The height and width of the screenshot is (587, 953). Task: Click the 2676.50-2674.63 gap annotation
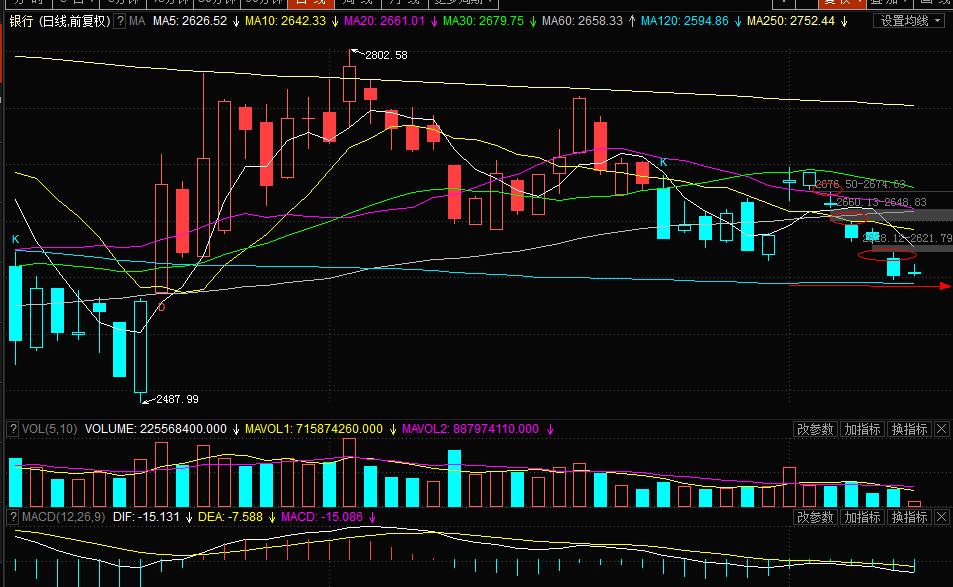(x=860, y=184)
